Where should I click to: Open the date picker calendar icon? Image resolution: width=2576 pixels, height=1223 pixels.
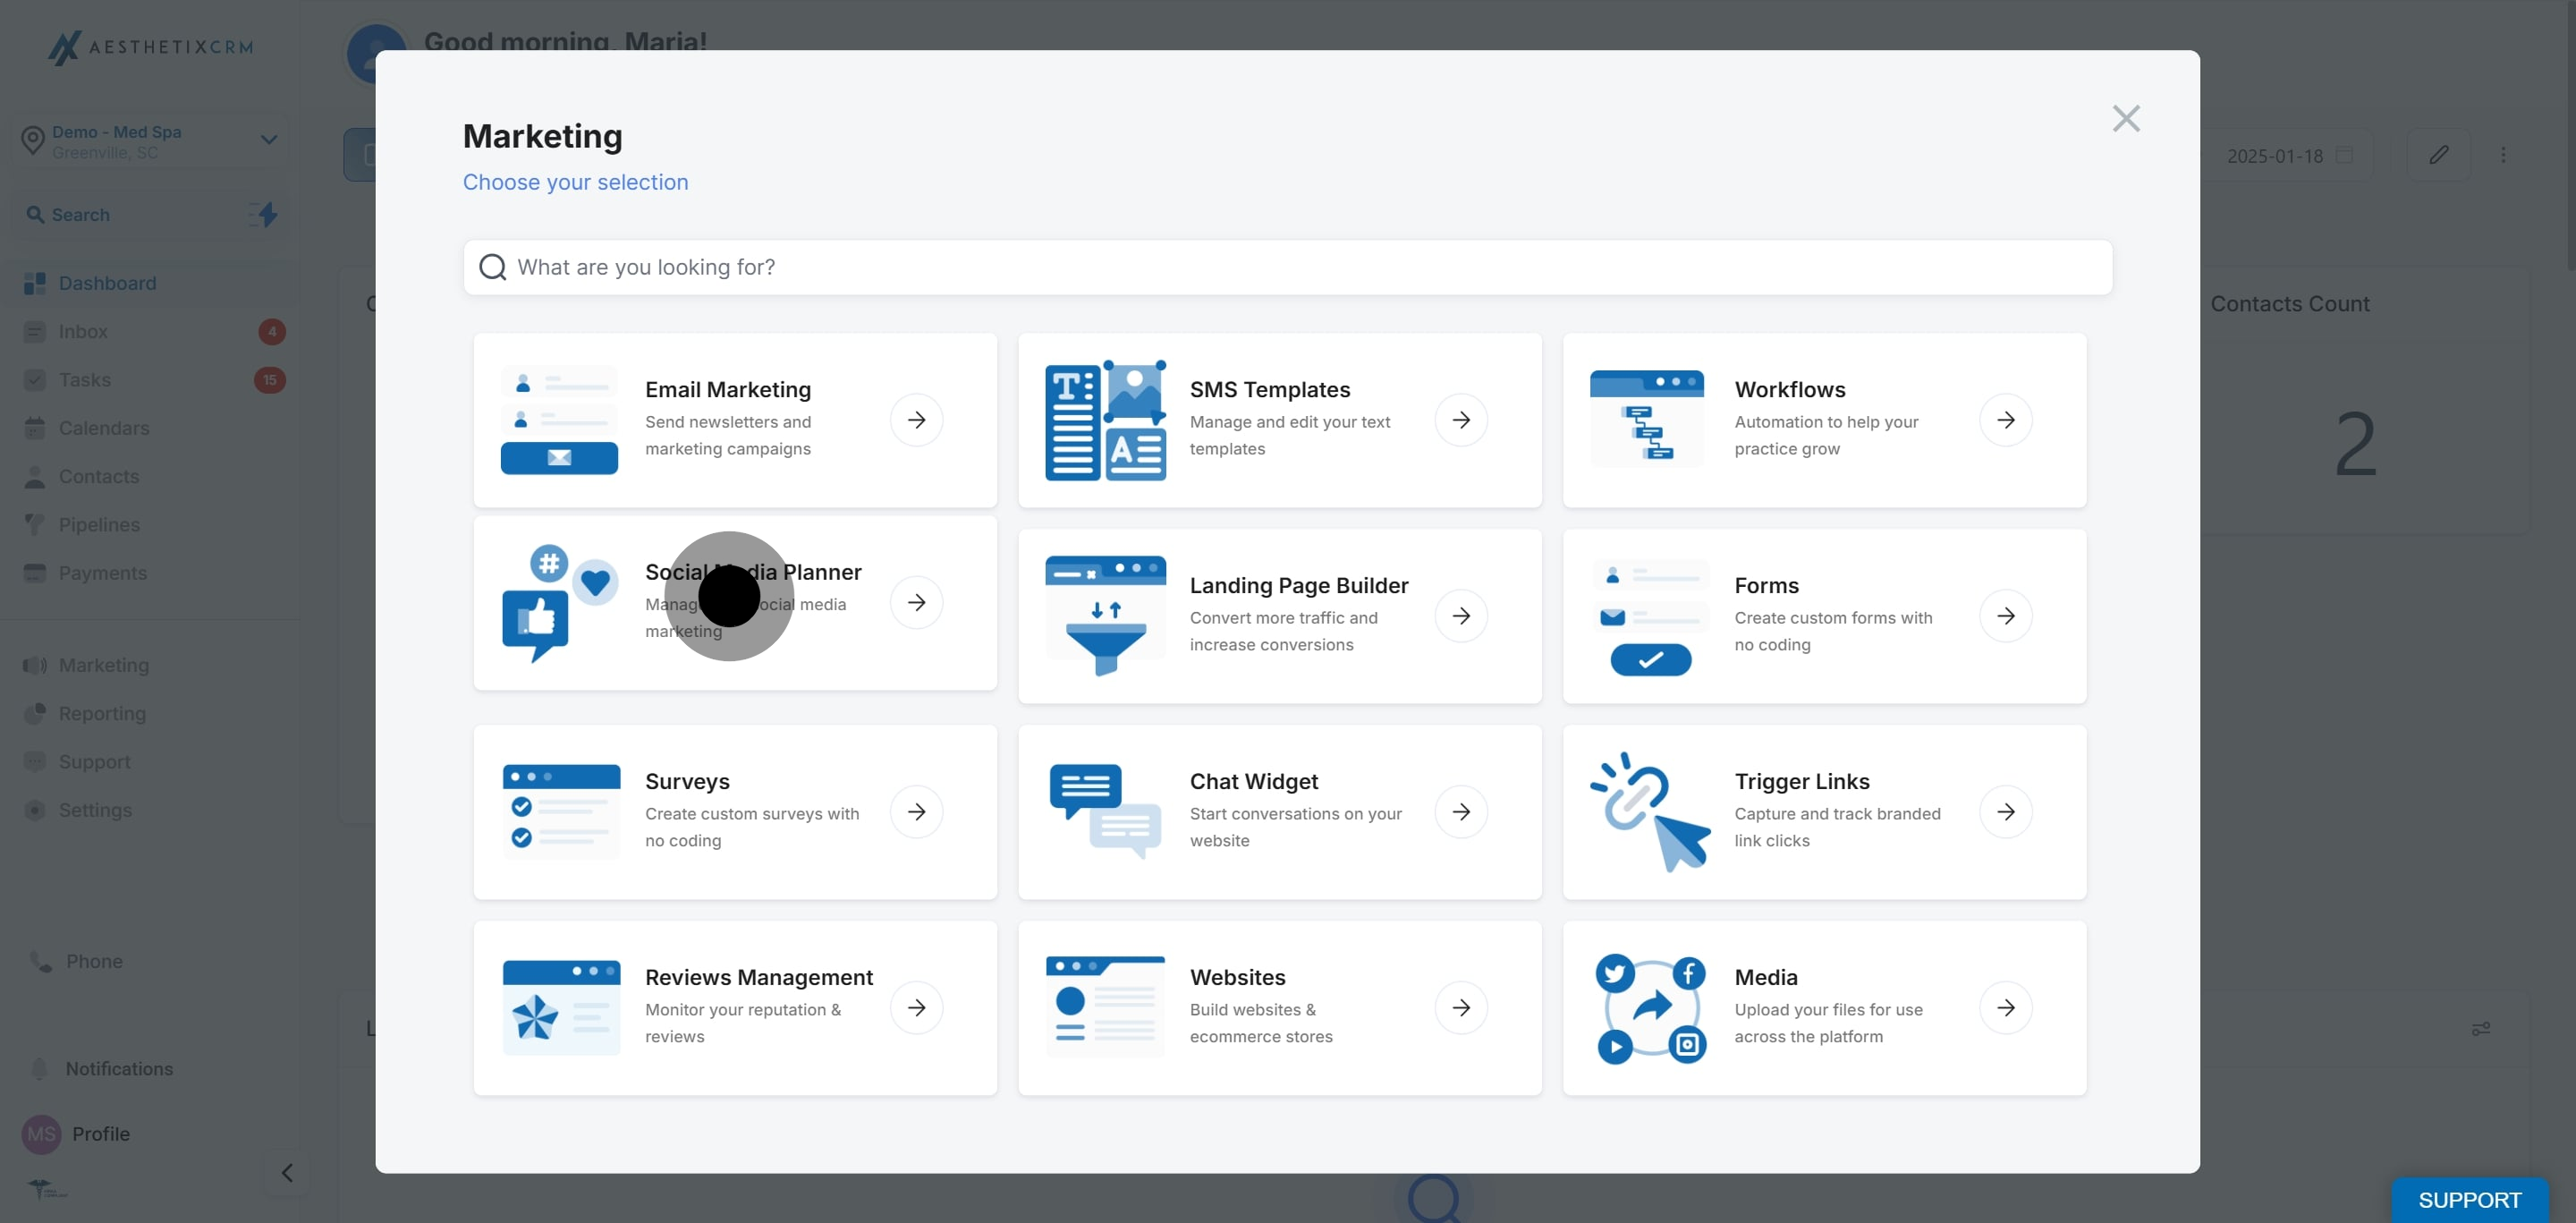[2346, 155]
